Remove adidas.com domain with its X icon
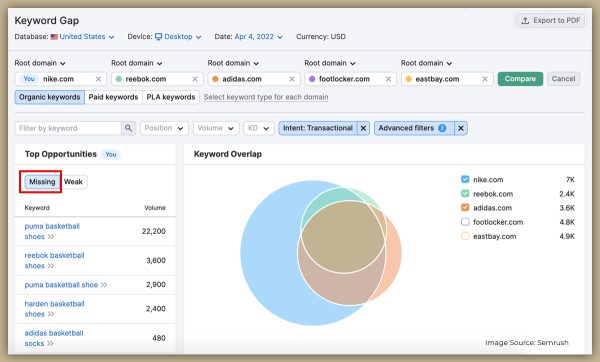Screen dimensions: 600x362 (x=292, y=79)
